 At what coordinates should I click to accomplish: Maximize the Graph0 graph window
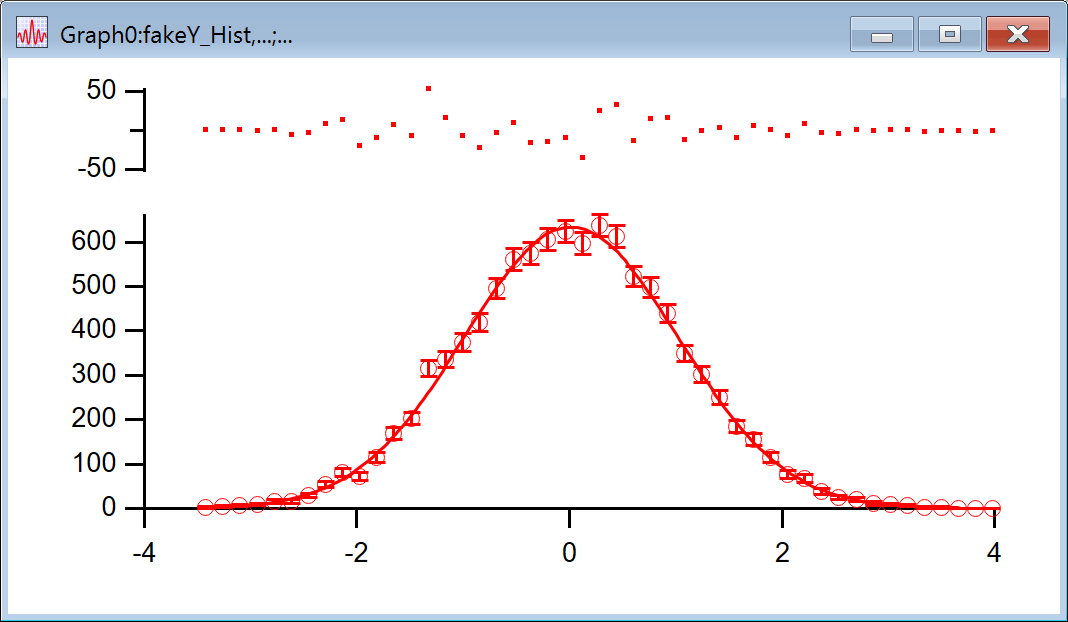[949, 35]
